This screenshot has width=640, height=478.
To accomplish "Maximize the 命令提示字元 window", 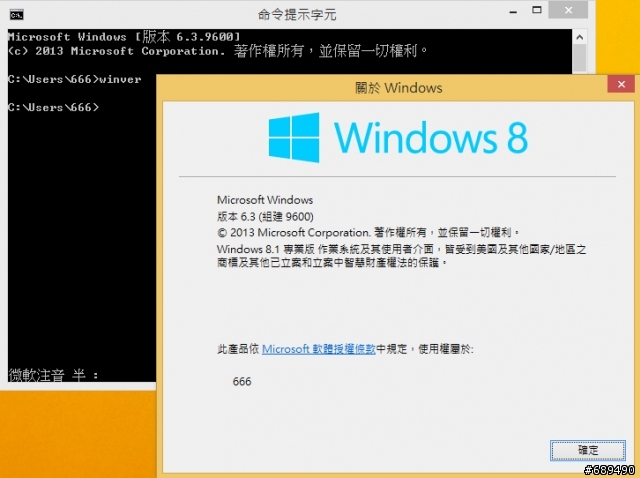I will click(537, 10).
